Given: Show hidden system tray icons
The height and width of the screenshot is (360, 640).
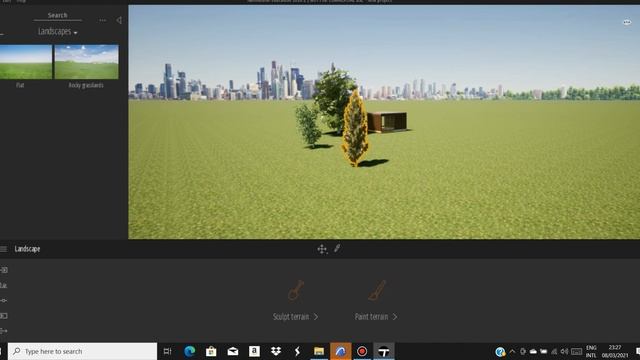Looking at the screenshot, I should 513,351.
